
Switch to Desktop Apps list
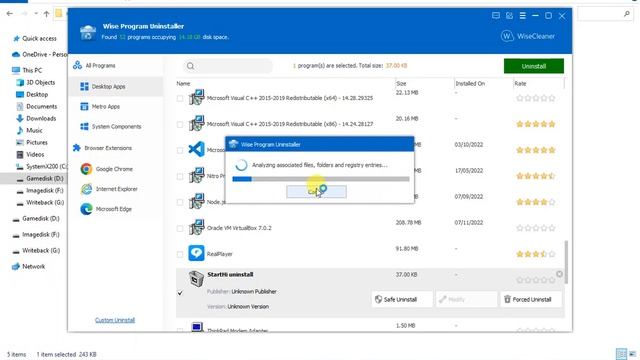[116, 87]
